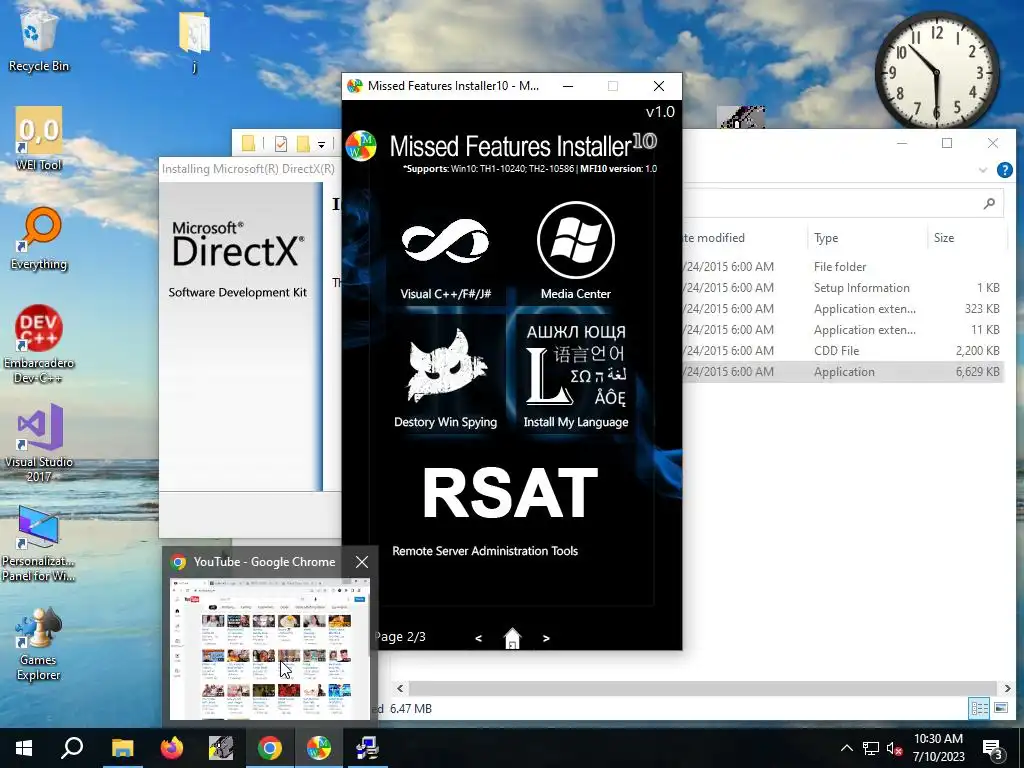Launch Visual Studio 2017 shortcut
The width and height of the screenshot is (1024, 768).
click(39, 443)
